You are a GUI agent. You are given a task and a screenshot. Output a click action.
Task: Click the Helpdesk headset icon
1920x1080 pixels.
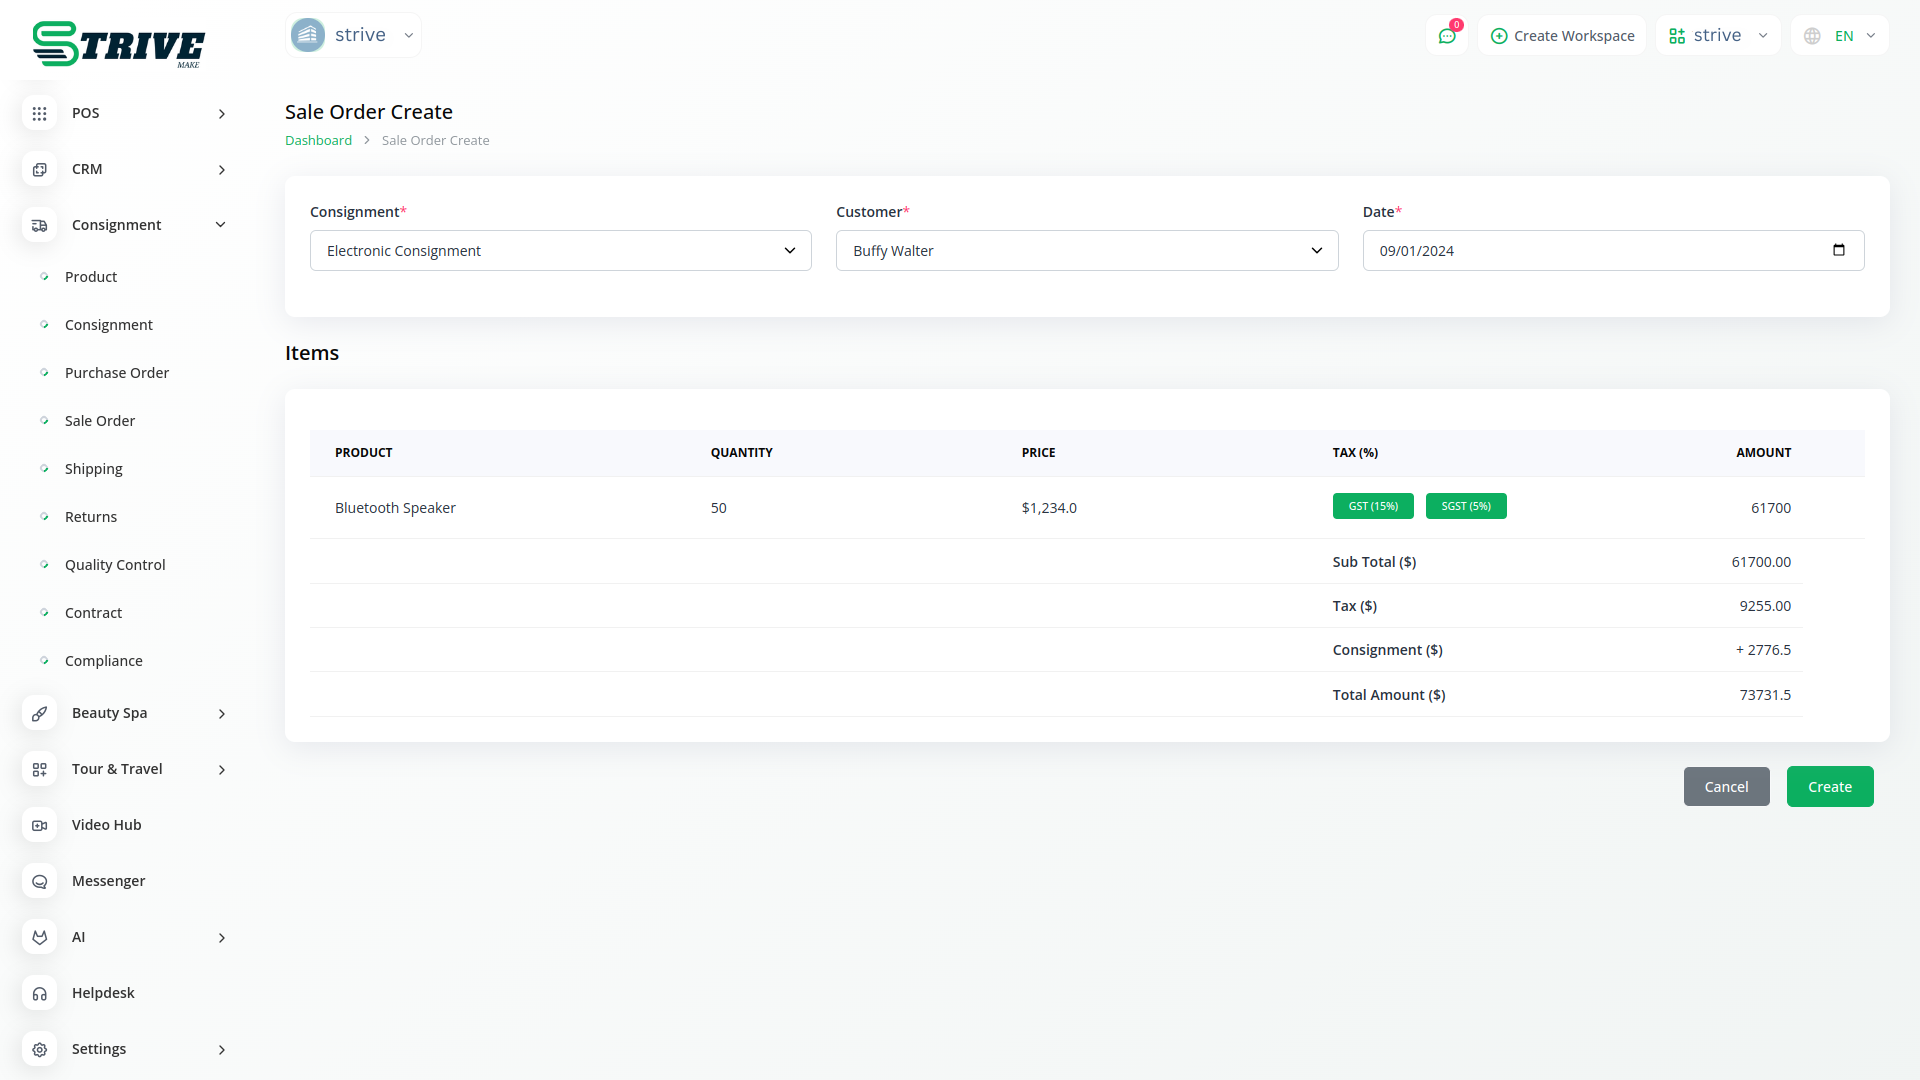tap(39, 994)
